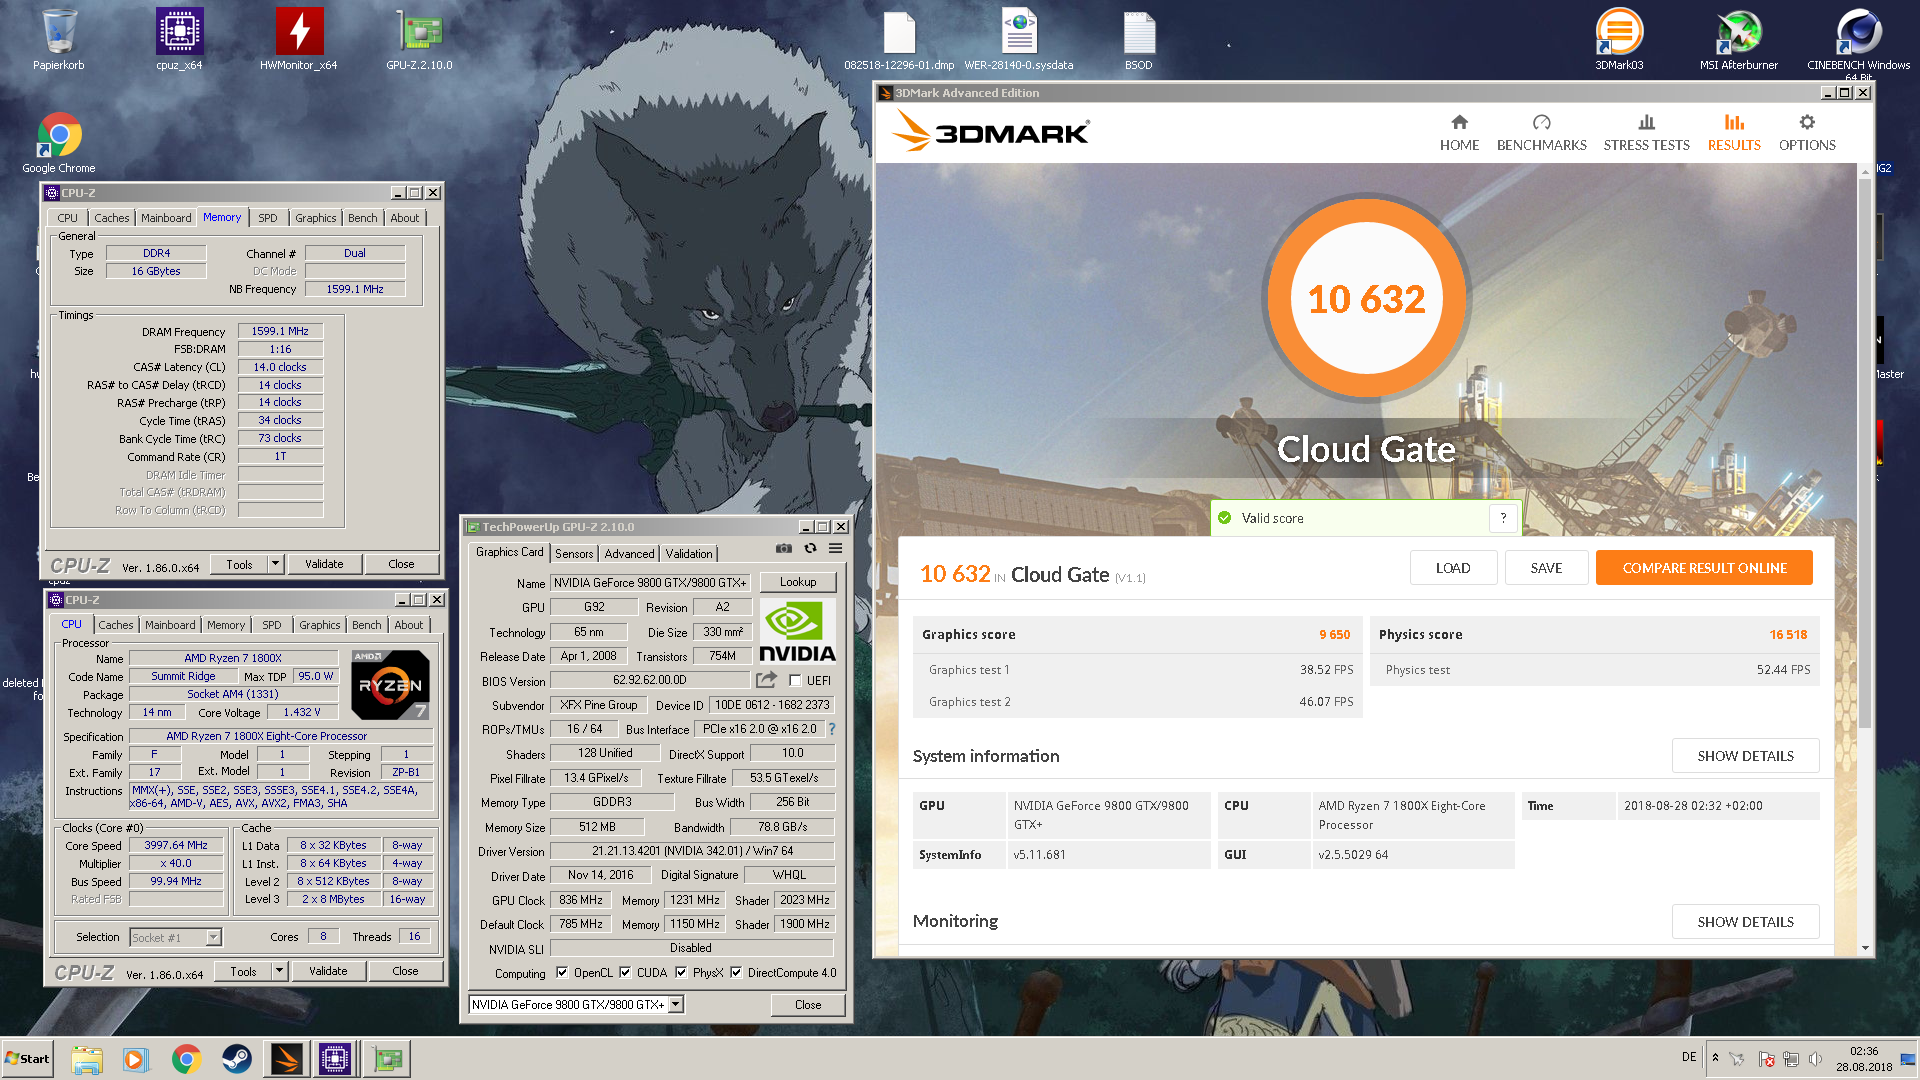Open the HWMonitor_x64 desktop shortcut
This screenshot has height=1080, width=1920.
299,40
